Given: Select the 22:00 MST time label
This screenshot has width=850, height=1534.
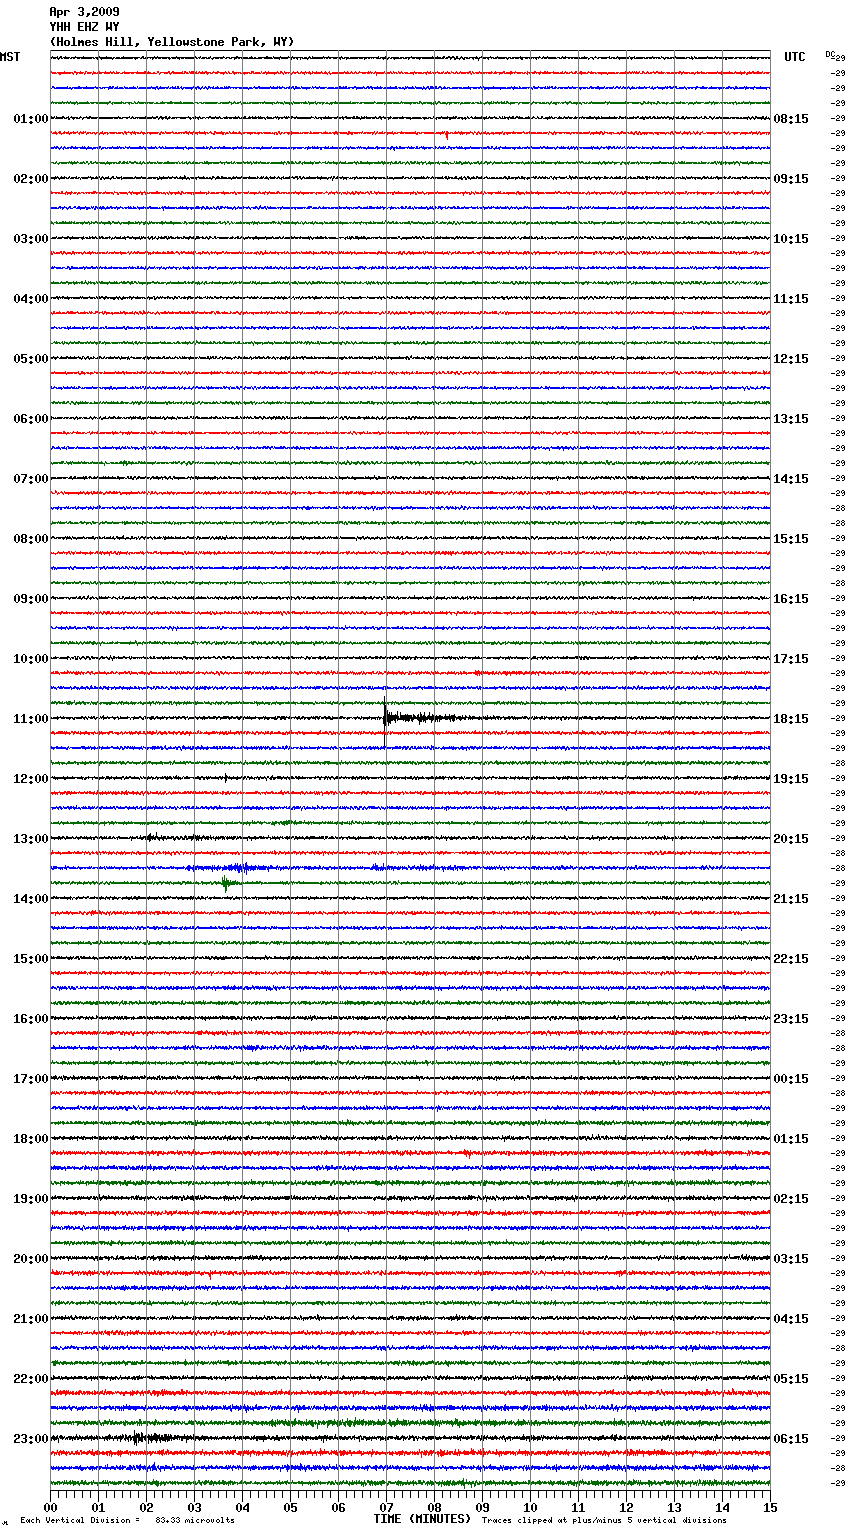Looking at the screenshot, I should (x=31, y=1379).
